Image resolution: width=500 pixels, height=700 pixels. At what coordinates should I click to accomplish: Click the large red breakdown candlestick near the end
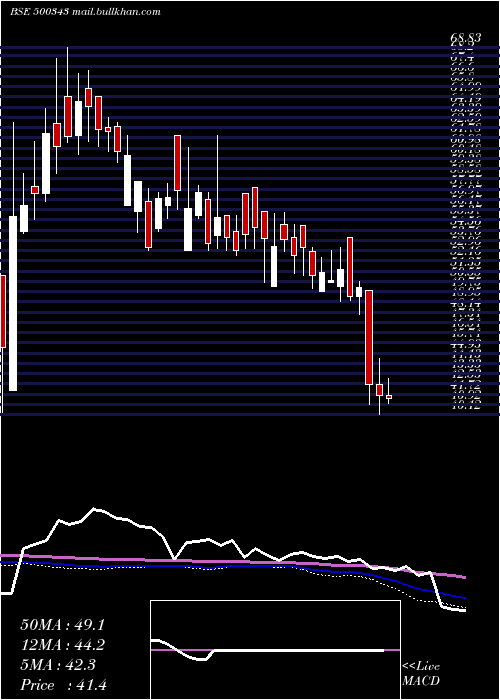pos(369,337)
